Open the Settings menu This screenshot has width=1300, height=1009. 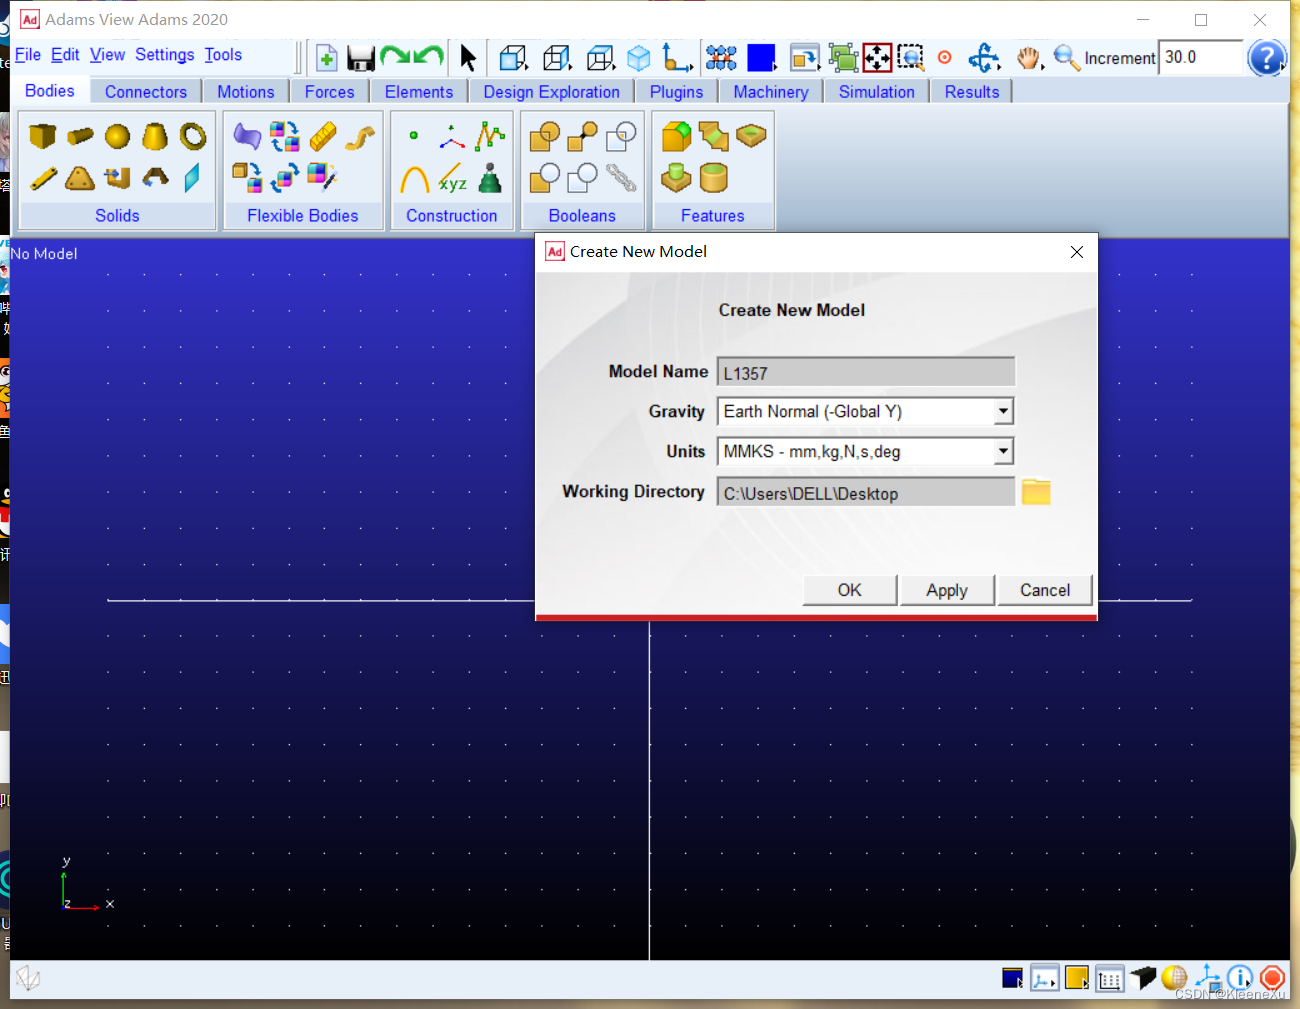(x=164, y=55)
